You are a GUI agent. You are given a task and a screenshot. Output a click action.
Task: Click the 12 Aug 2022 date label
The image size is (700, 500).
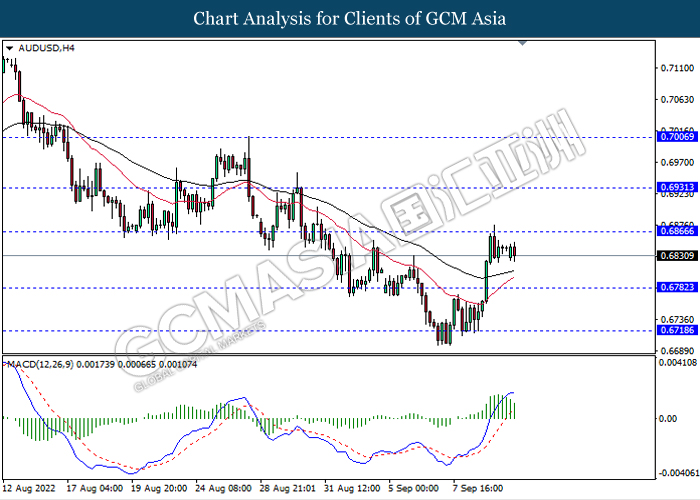point(29,488)
